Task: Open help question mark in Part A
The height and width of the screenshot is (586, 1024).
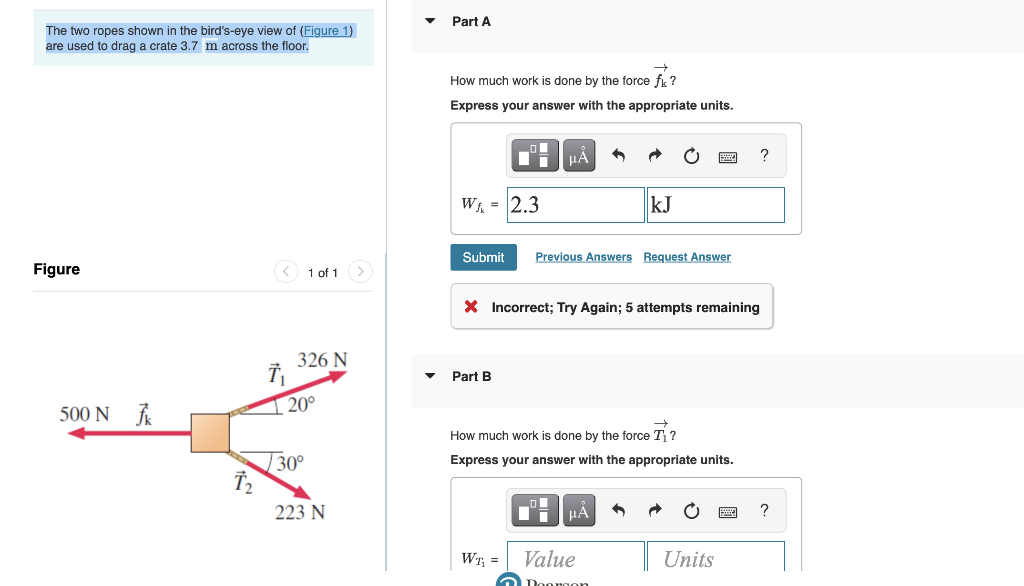Action: pos(764,155)
